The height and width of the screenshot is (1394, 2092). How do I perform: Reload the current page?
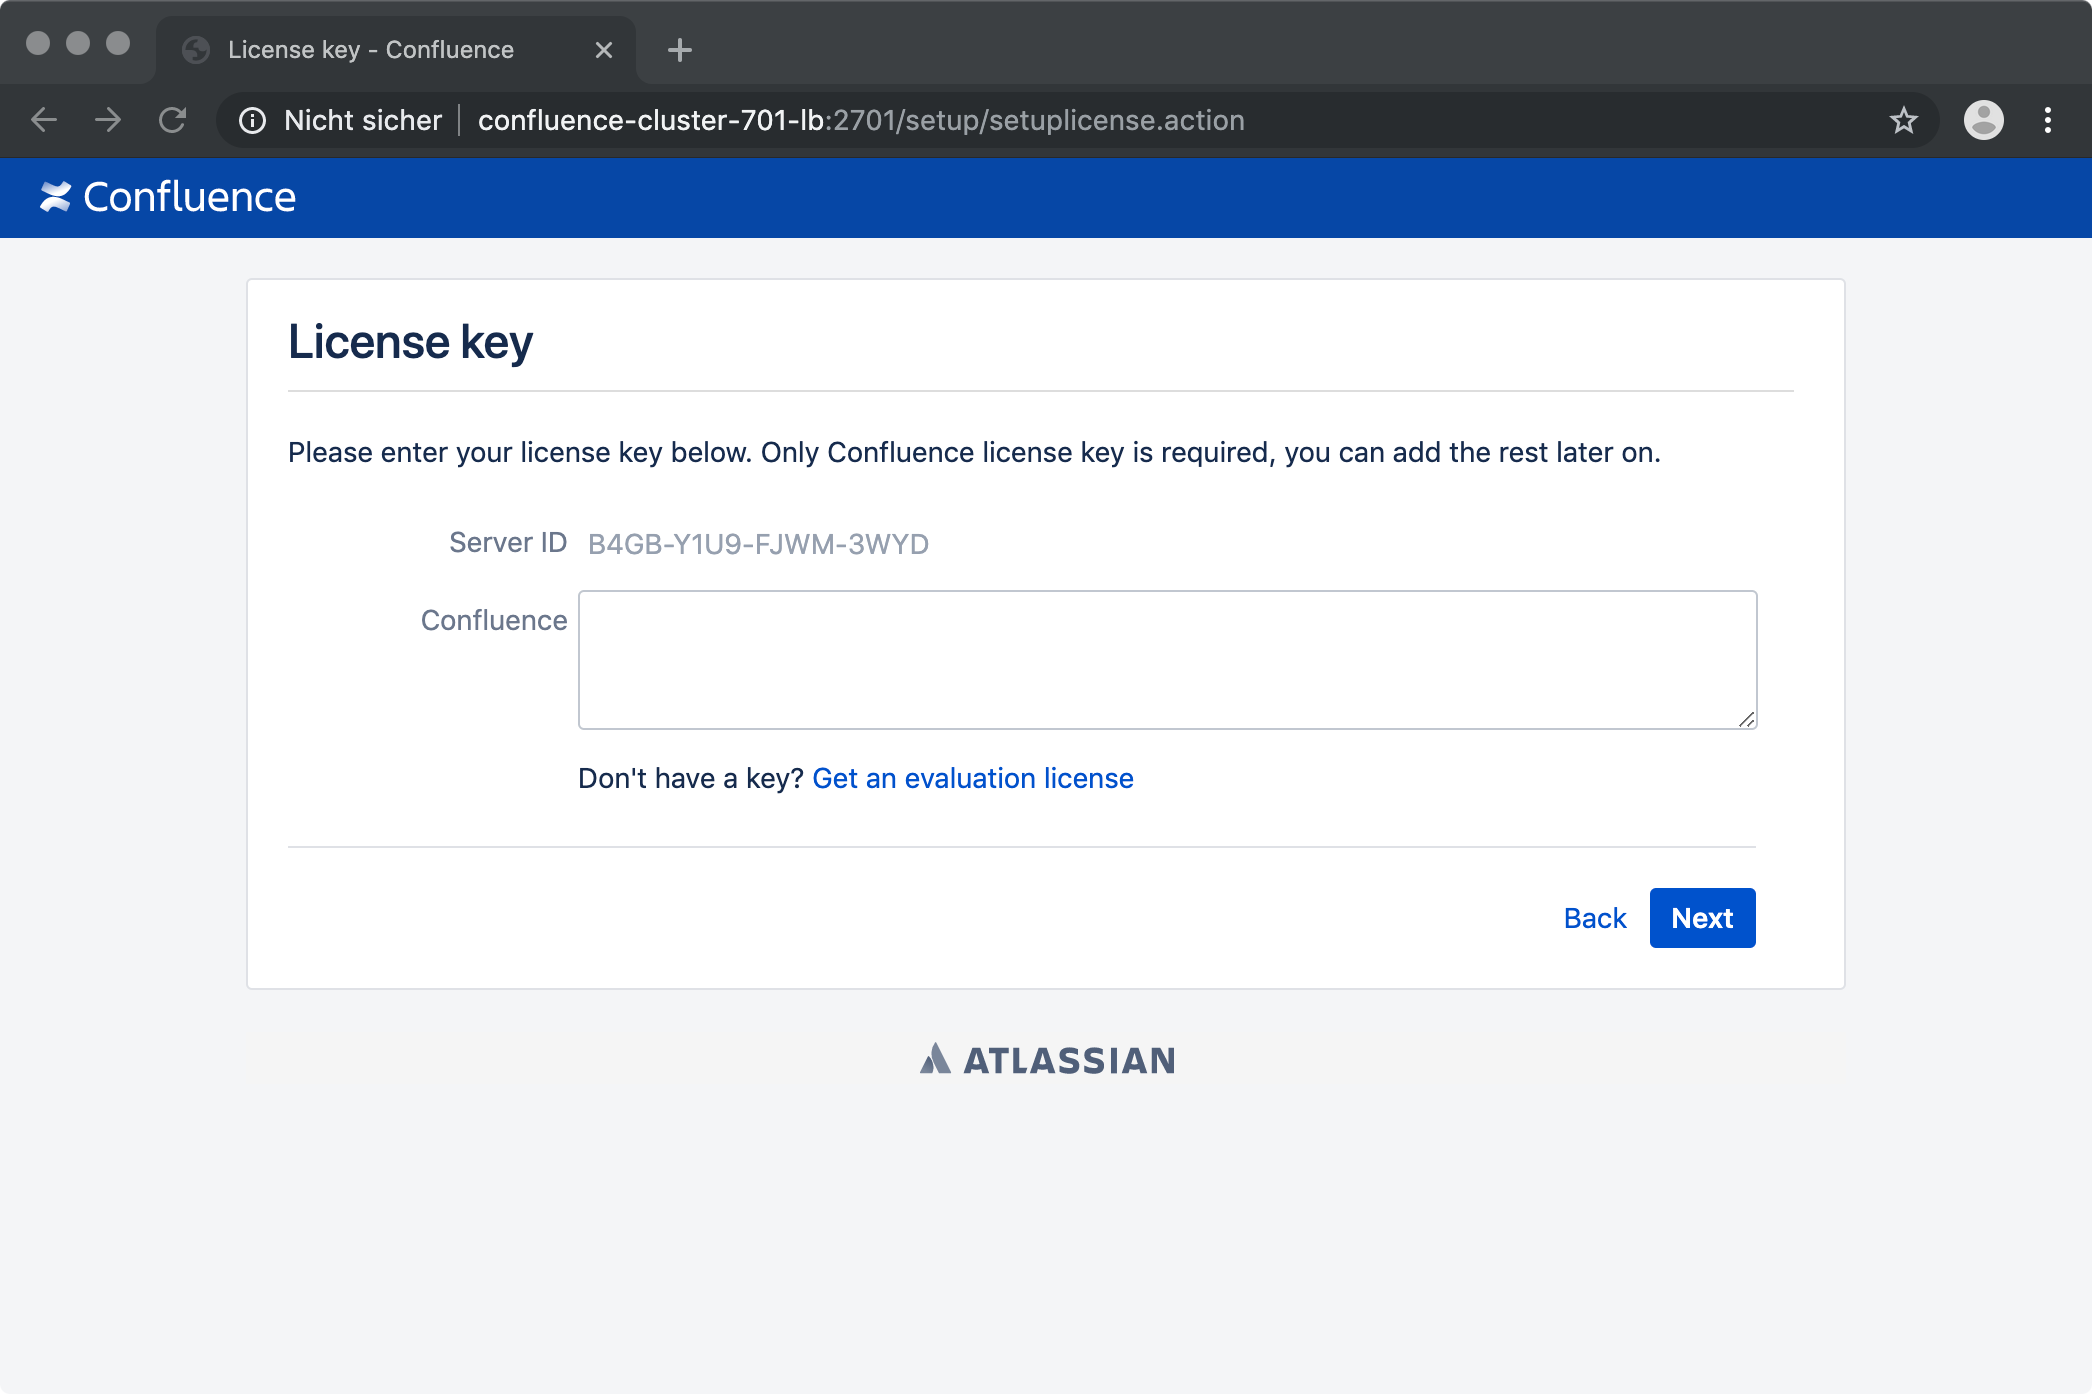coord(172,120)
